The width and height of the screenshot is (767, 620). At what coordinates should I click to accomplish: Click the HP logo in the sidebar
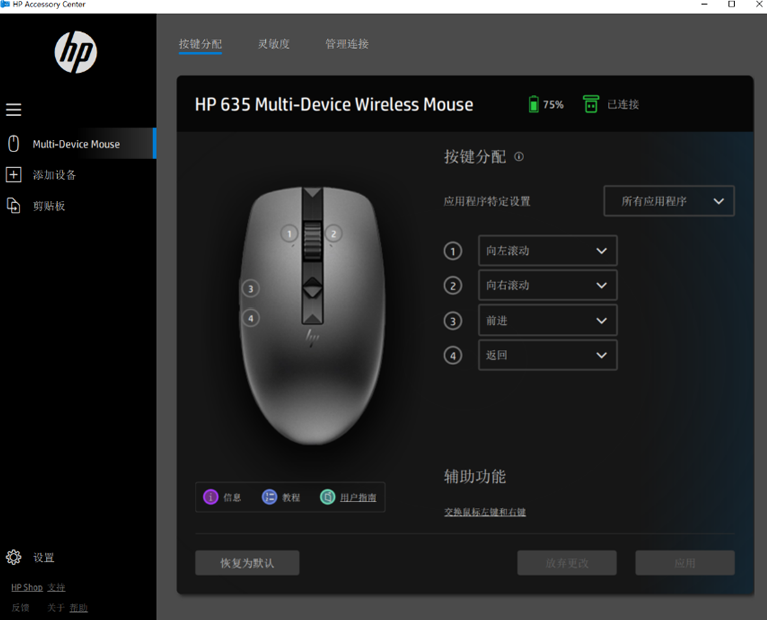(x=76, y=52)
